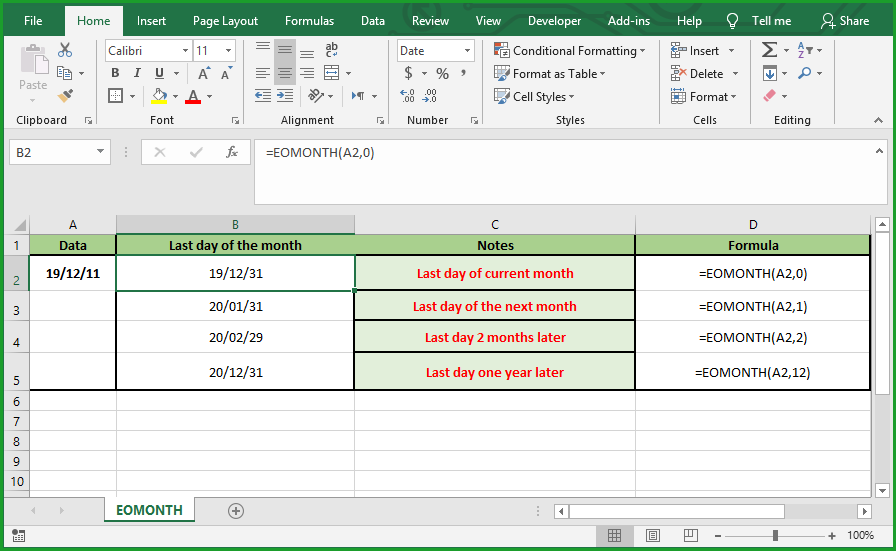
Task: Switch to the Page Layout tab
Action: 225,20
